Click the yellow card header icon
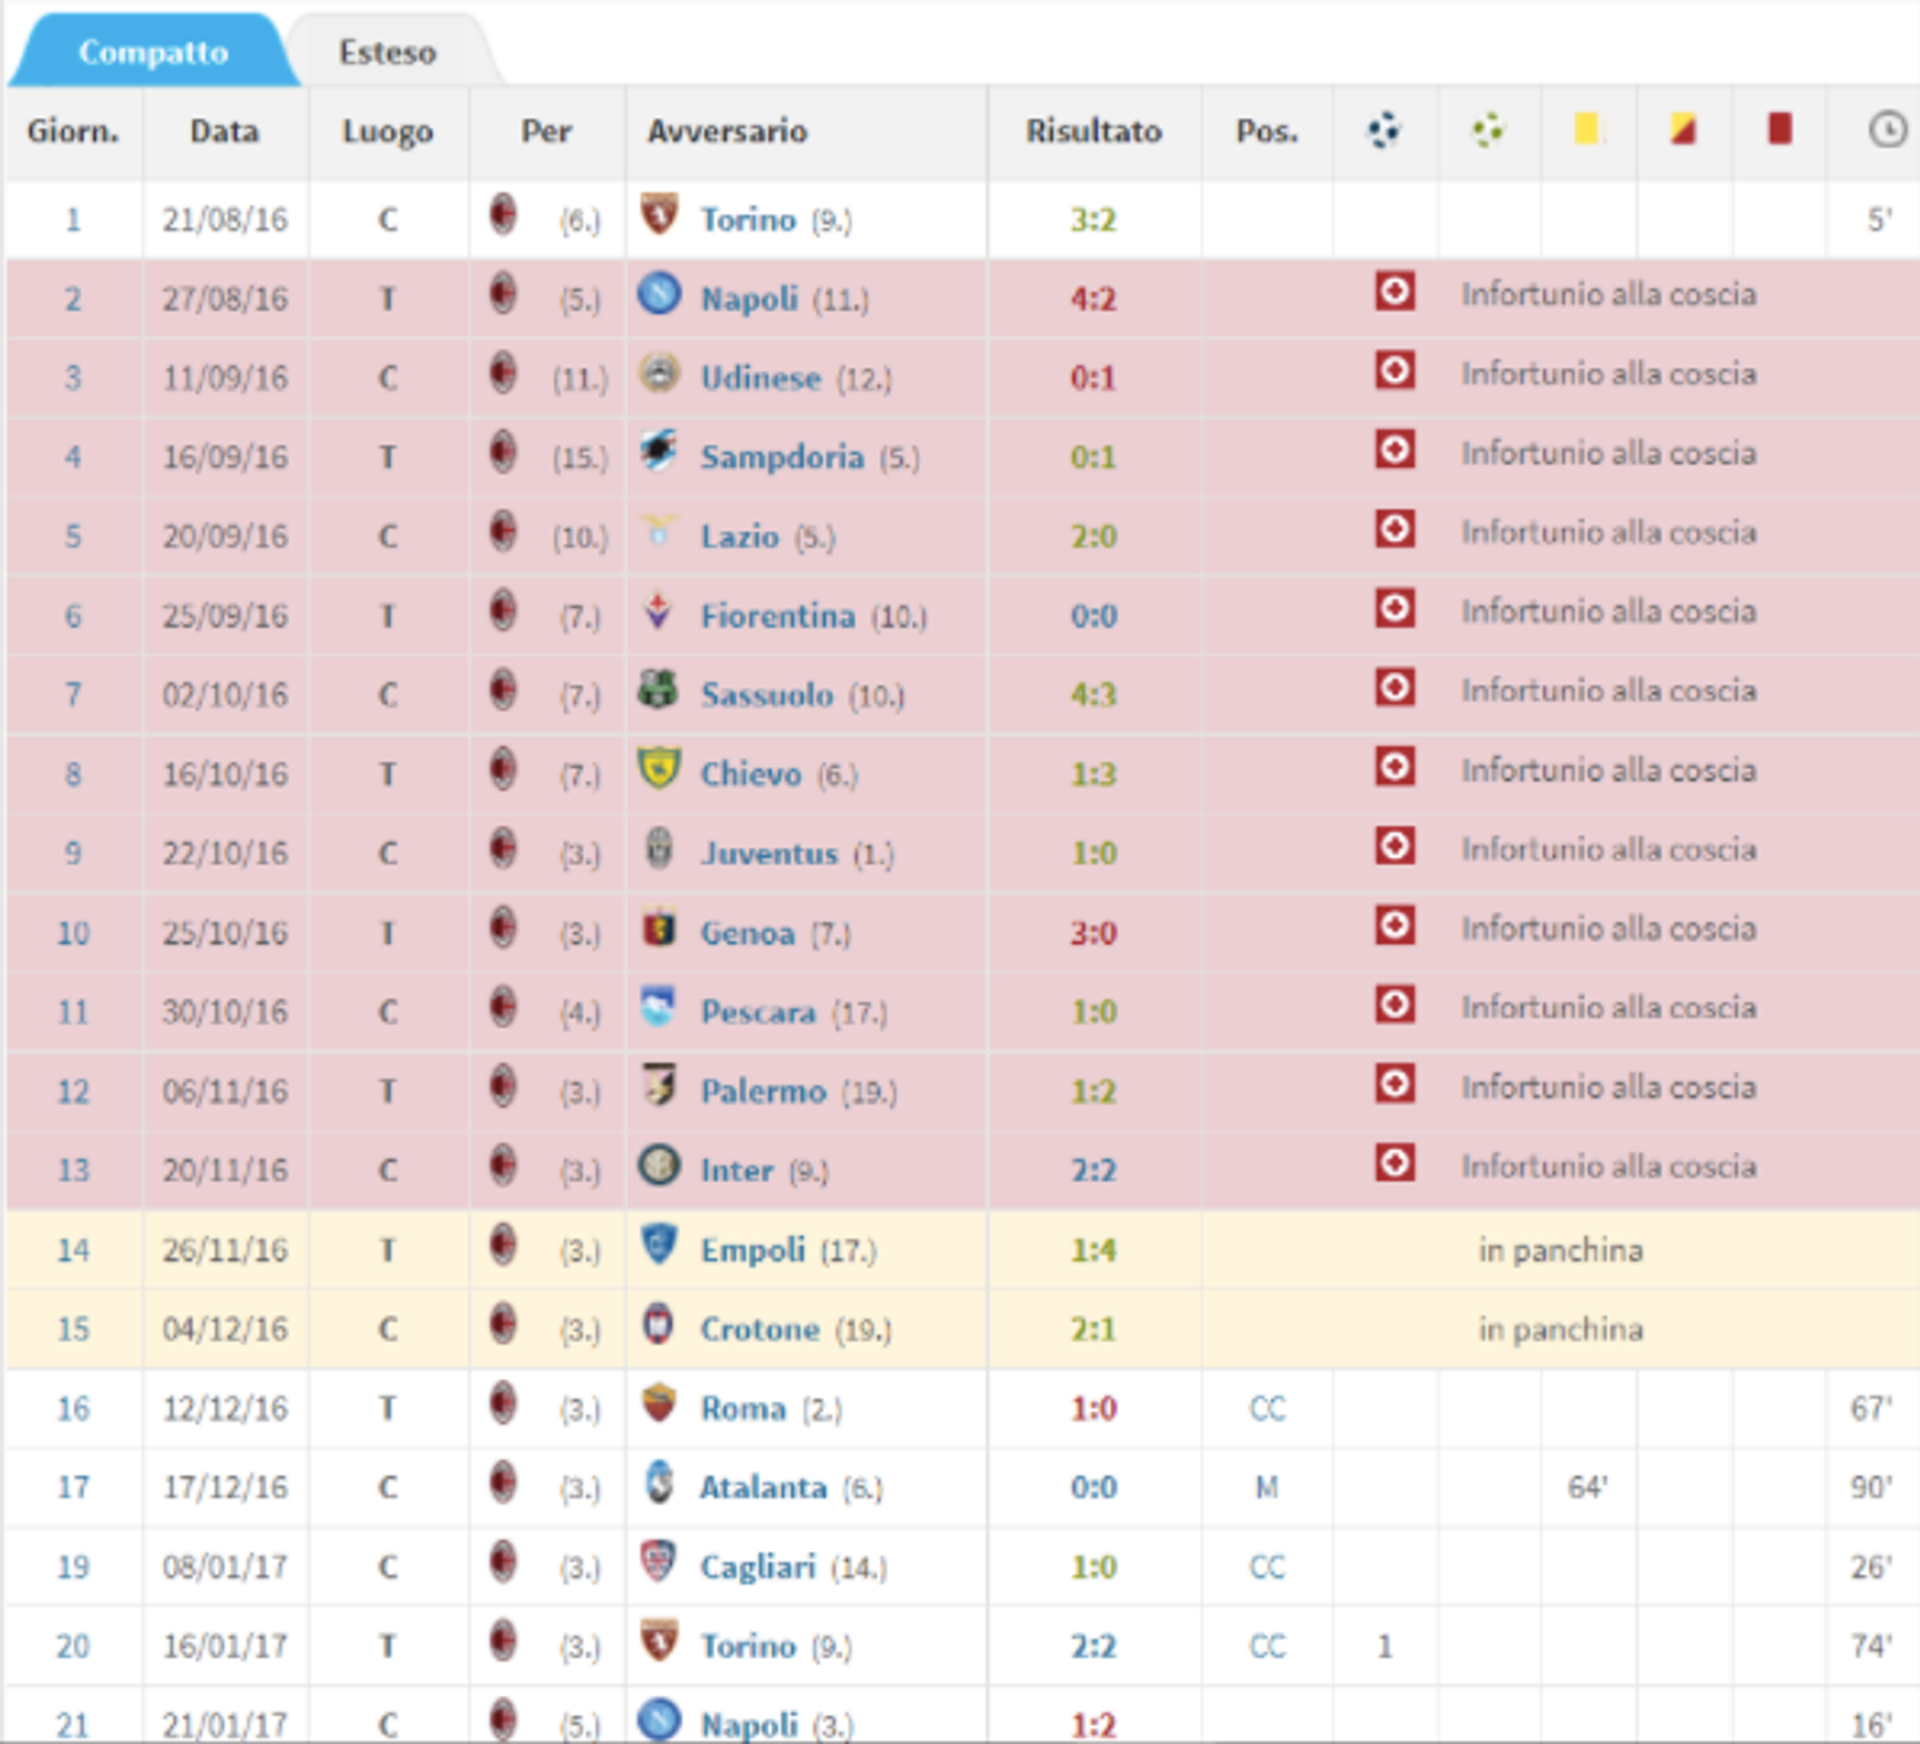Screen dimensions: 1920x1744 (1586, 130)
